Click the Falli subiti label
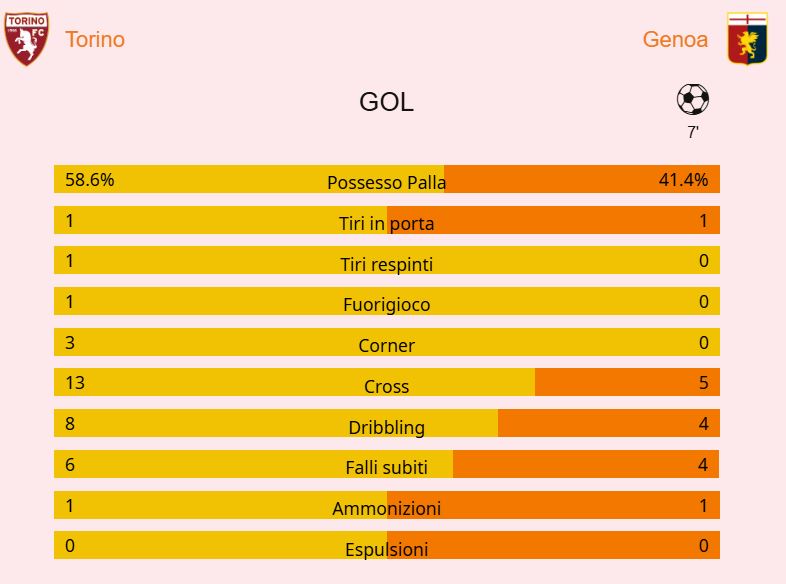 [386, 467]
